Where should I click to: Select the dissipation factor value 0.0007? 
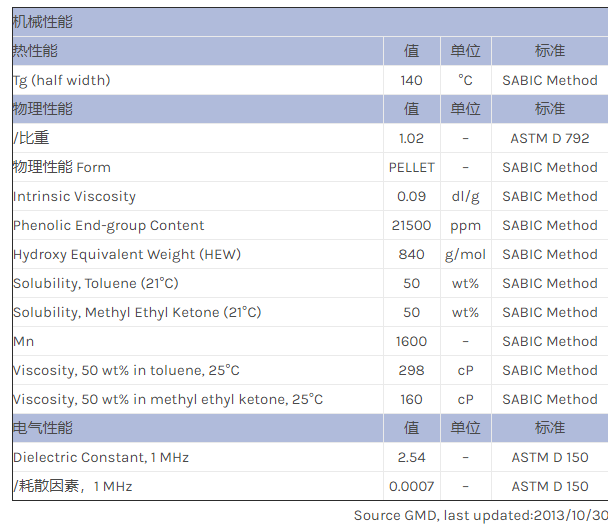pyautogui.click(x=411, y=486)
